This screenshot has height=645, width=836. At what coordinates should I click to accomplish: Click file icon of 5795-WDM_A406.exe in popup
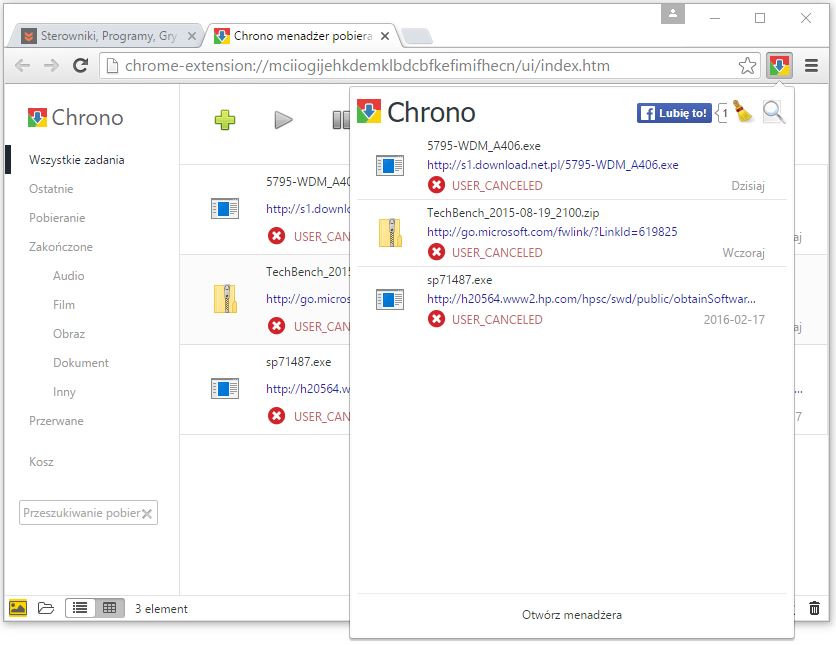coord(390,165)
